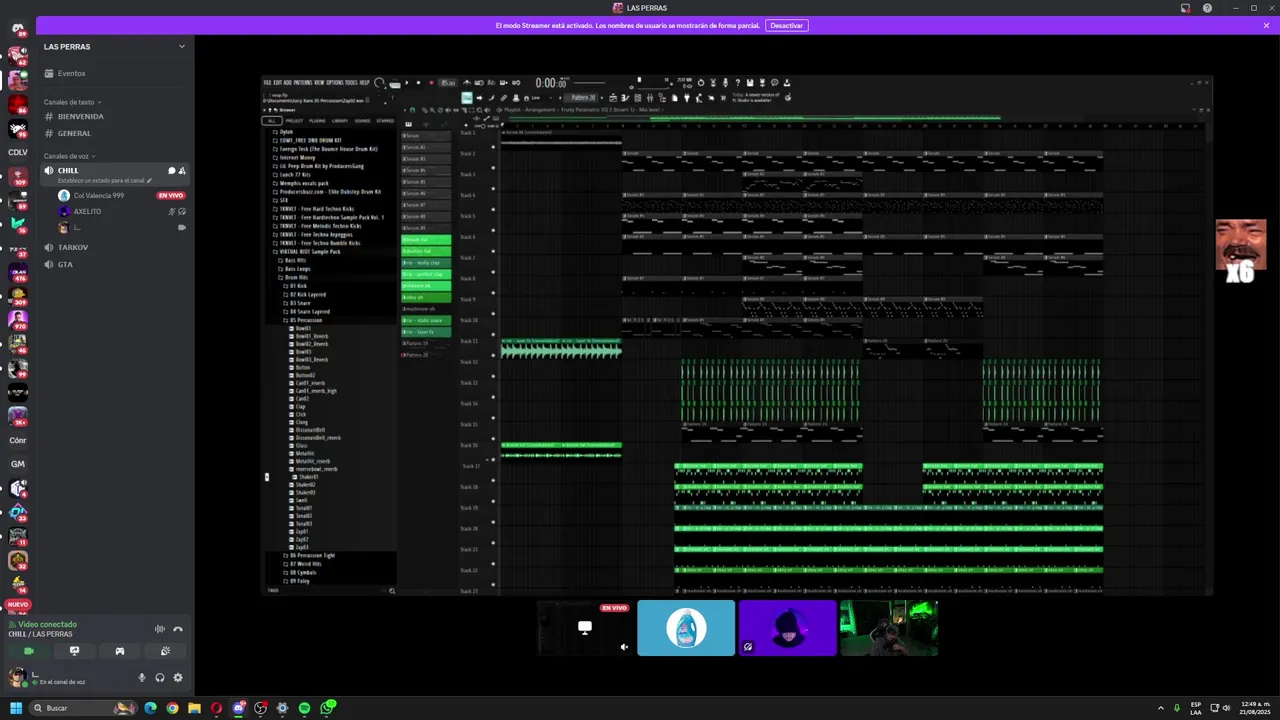The width and height of the screenshot is (1280, 720).
Task: Click the x6 reaction emoji overlay
Action: click(1240, 251)
